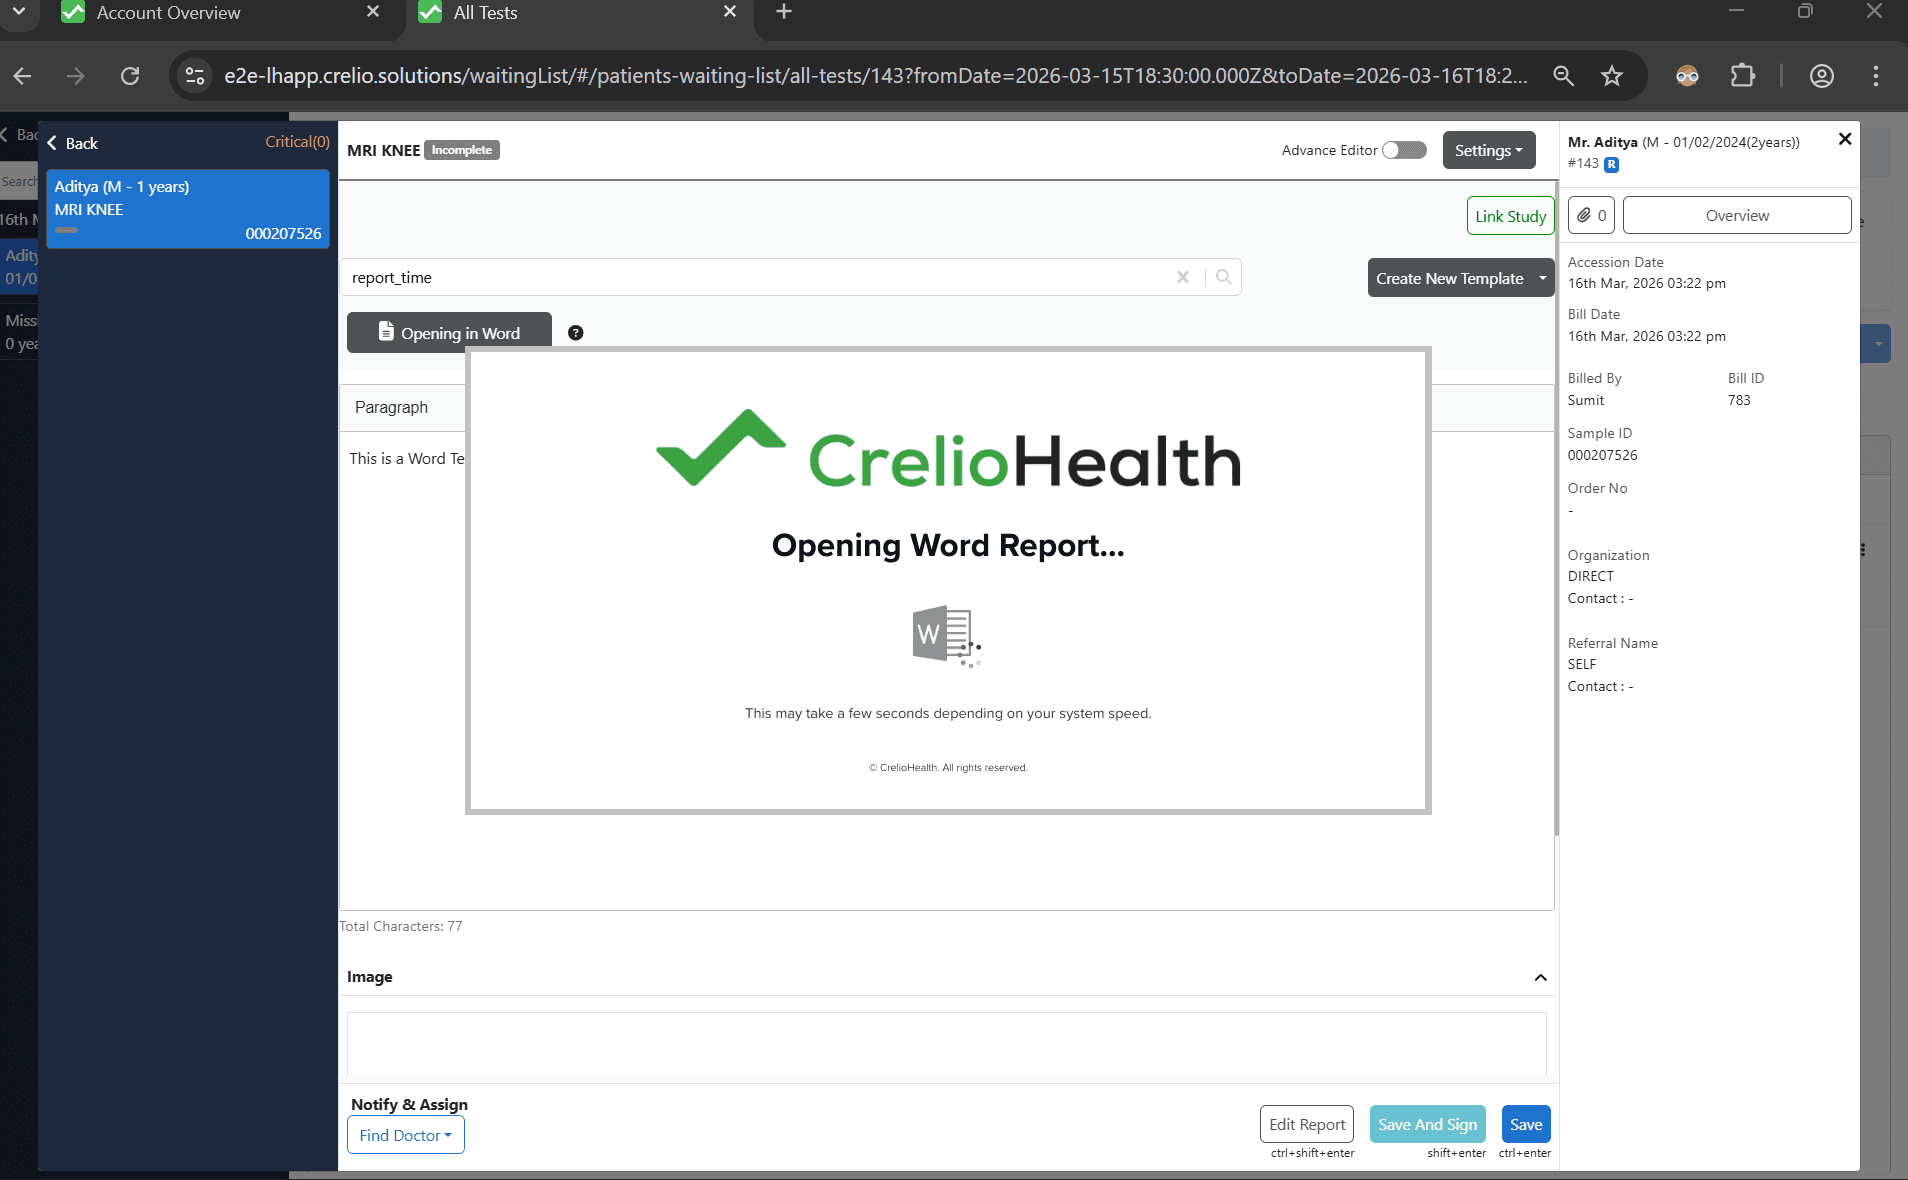Clear the report_time search field

tap(1183, 277)
